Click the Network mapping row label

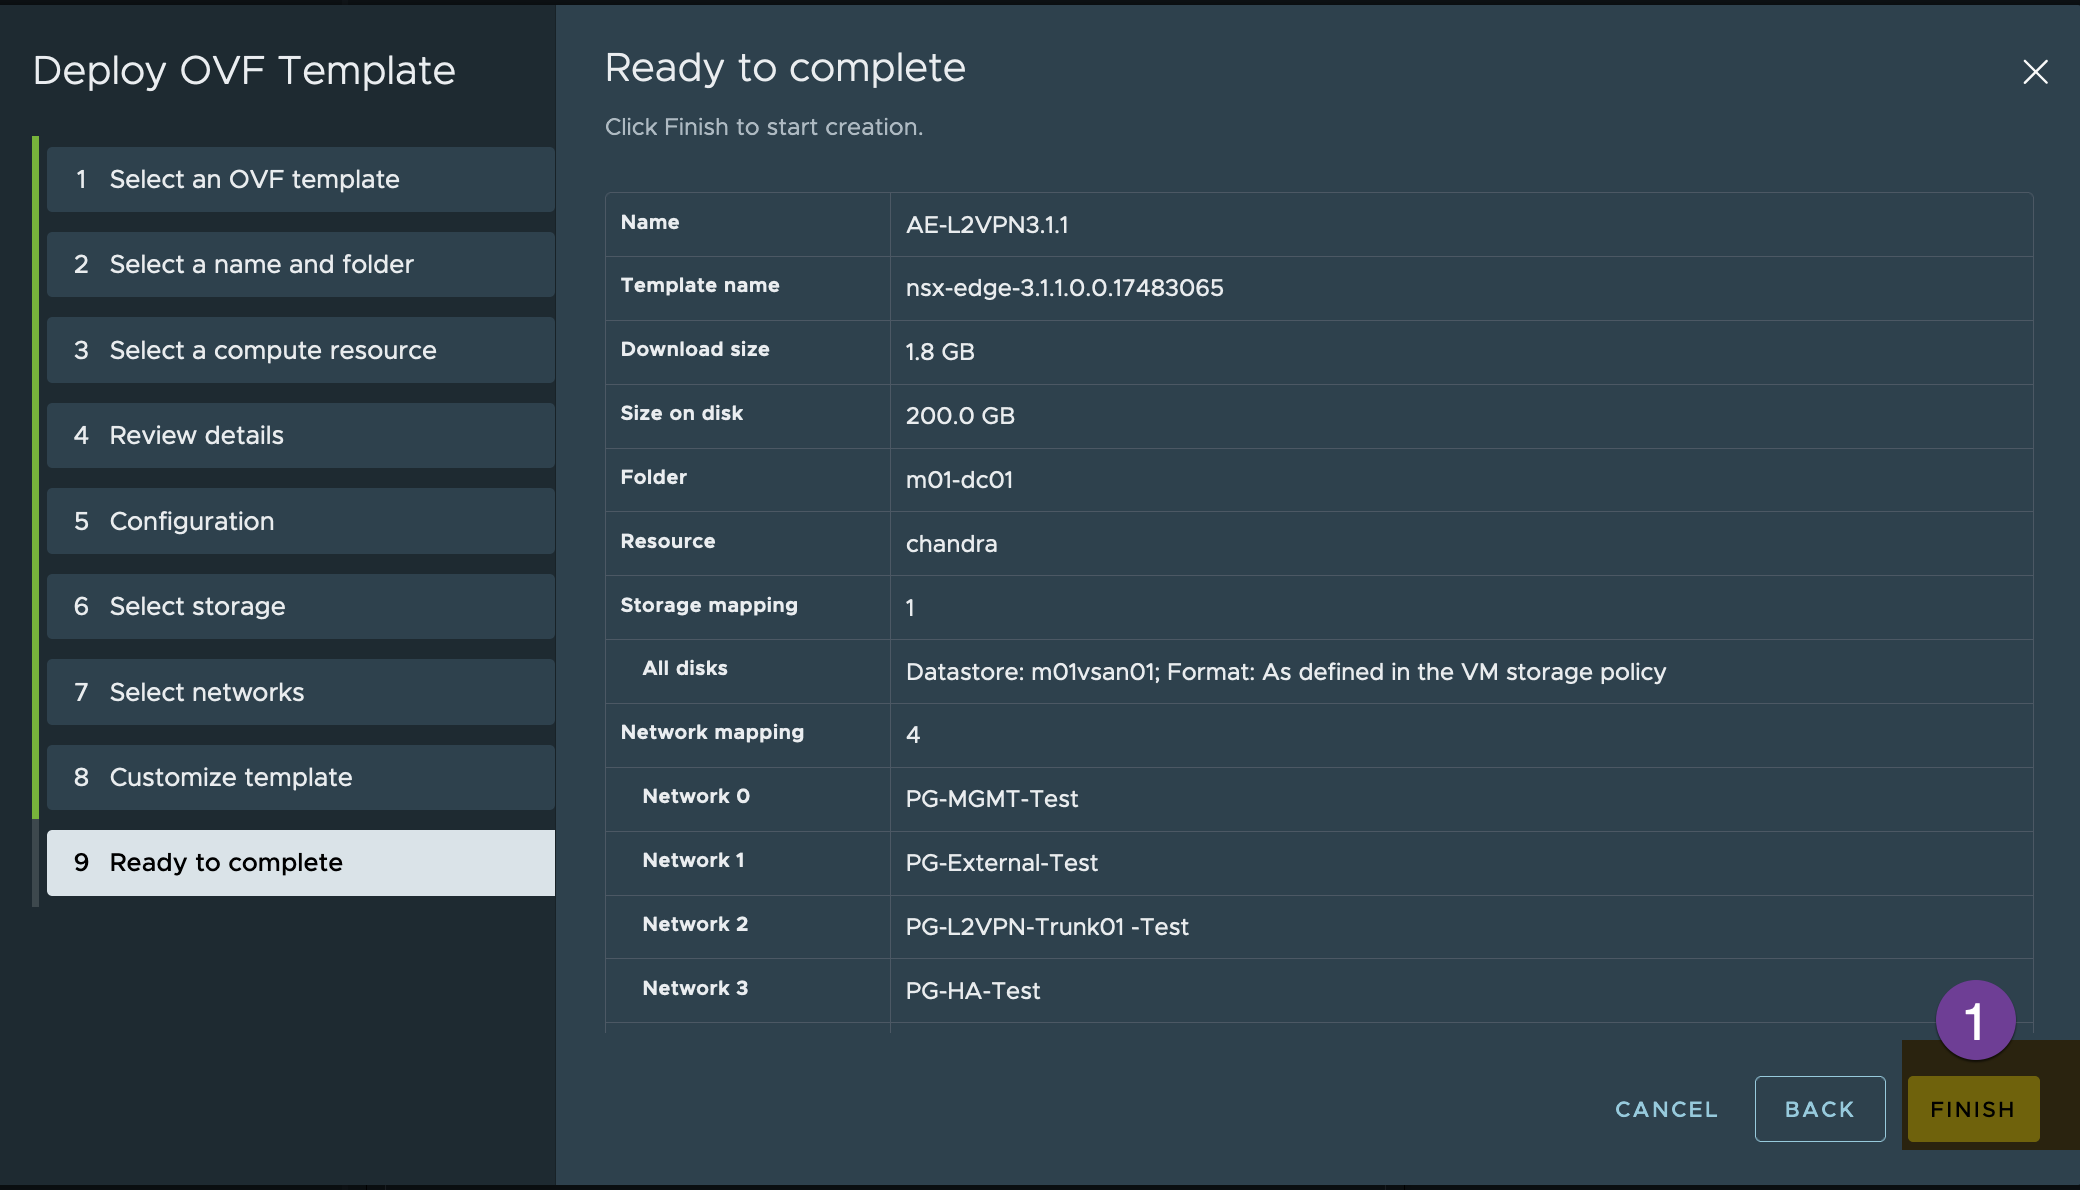pos(712,732)
